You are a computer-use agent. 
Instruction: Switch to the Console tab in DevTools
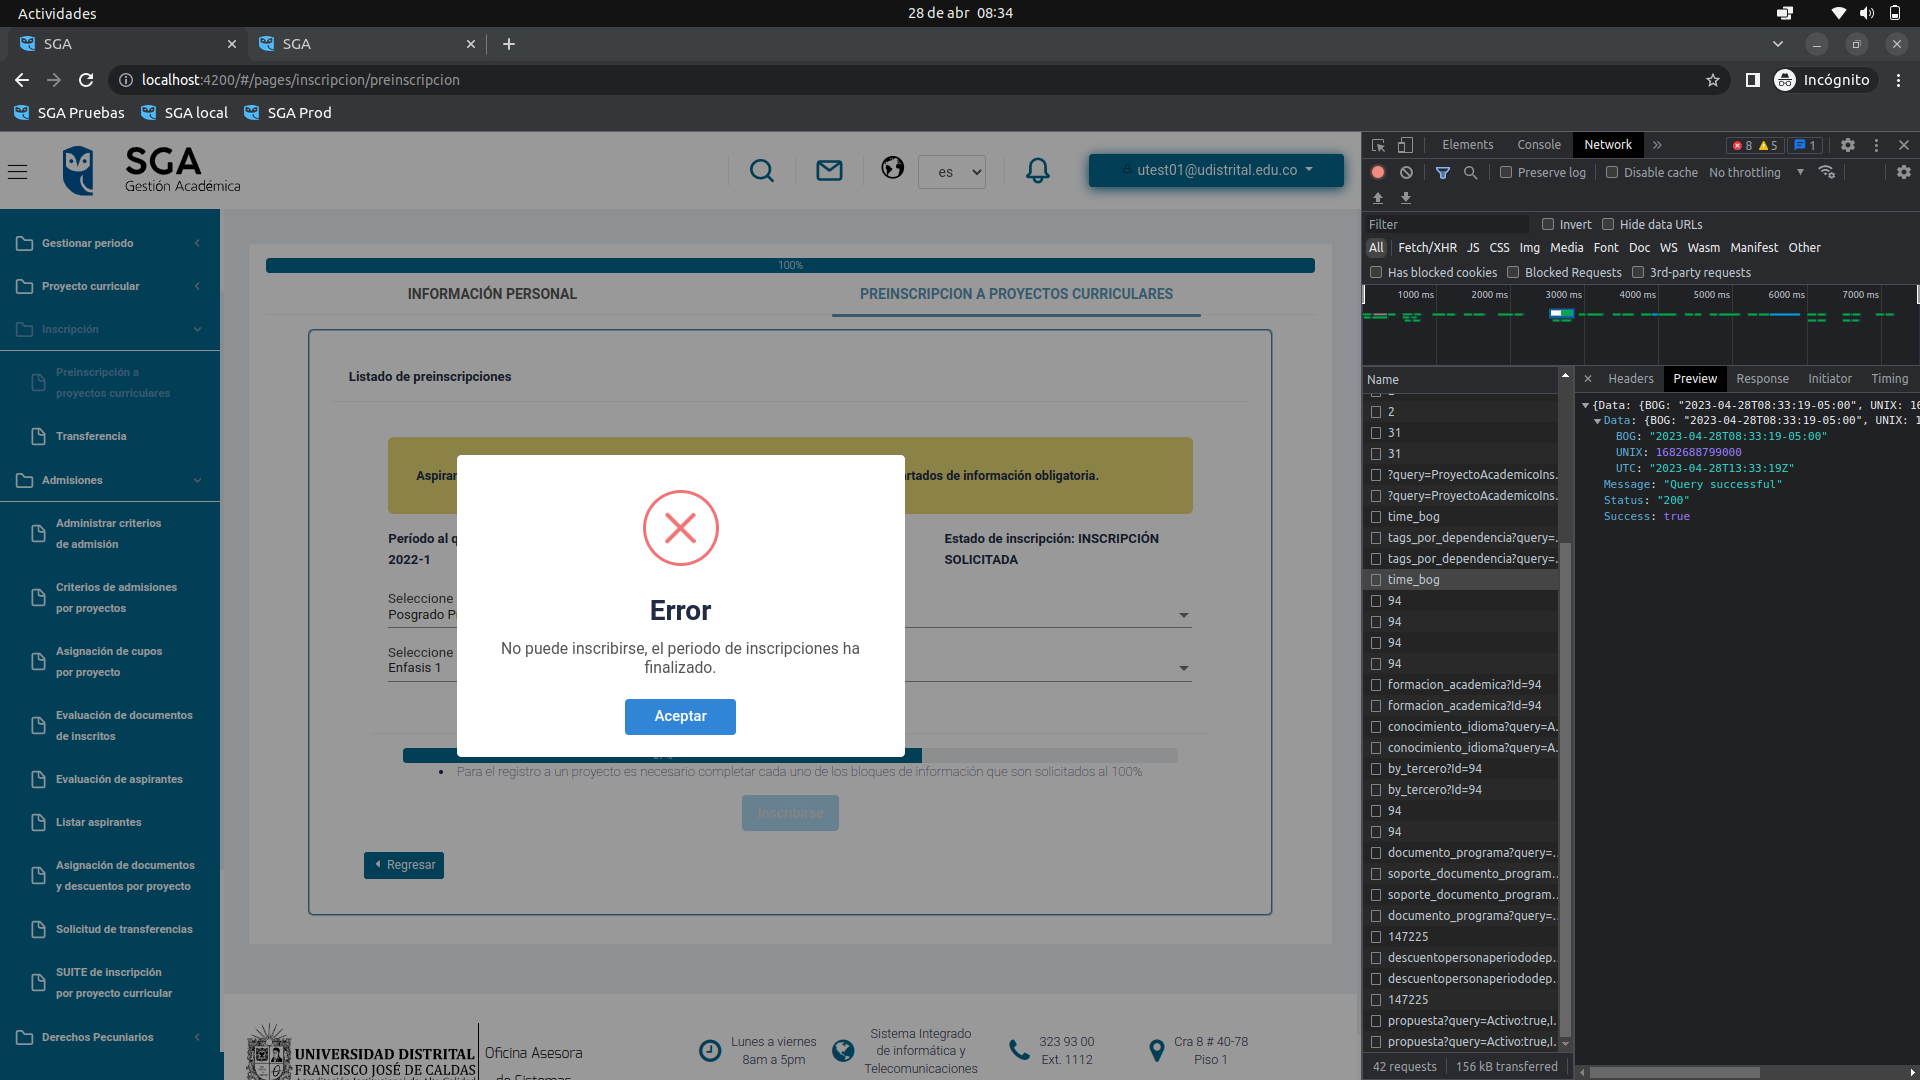[1538, 144]
